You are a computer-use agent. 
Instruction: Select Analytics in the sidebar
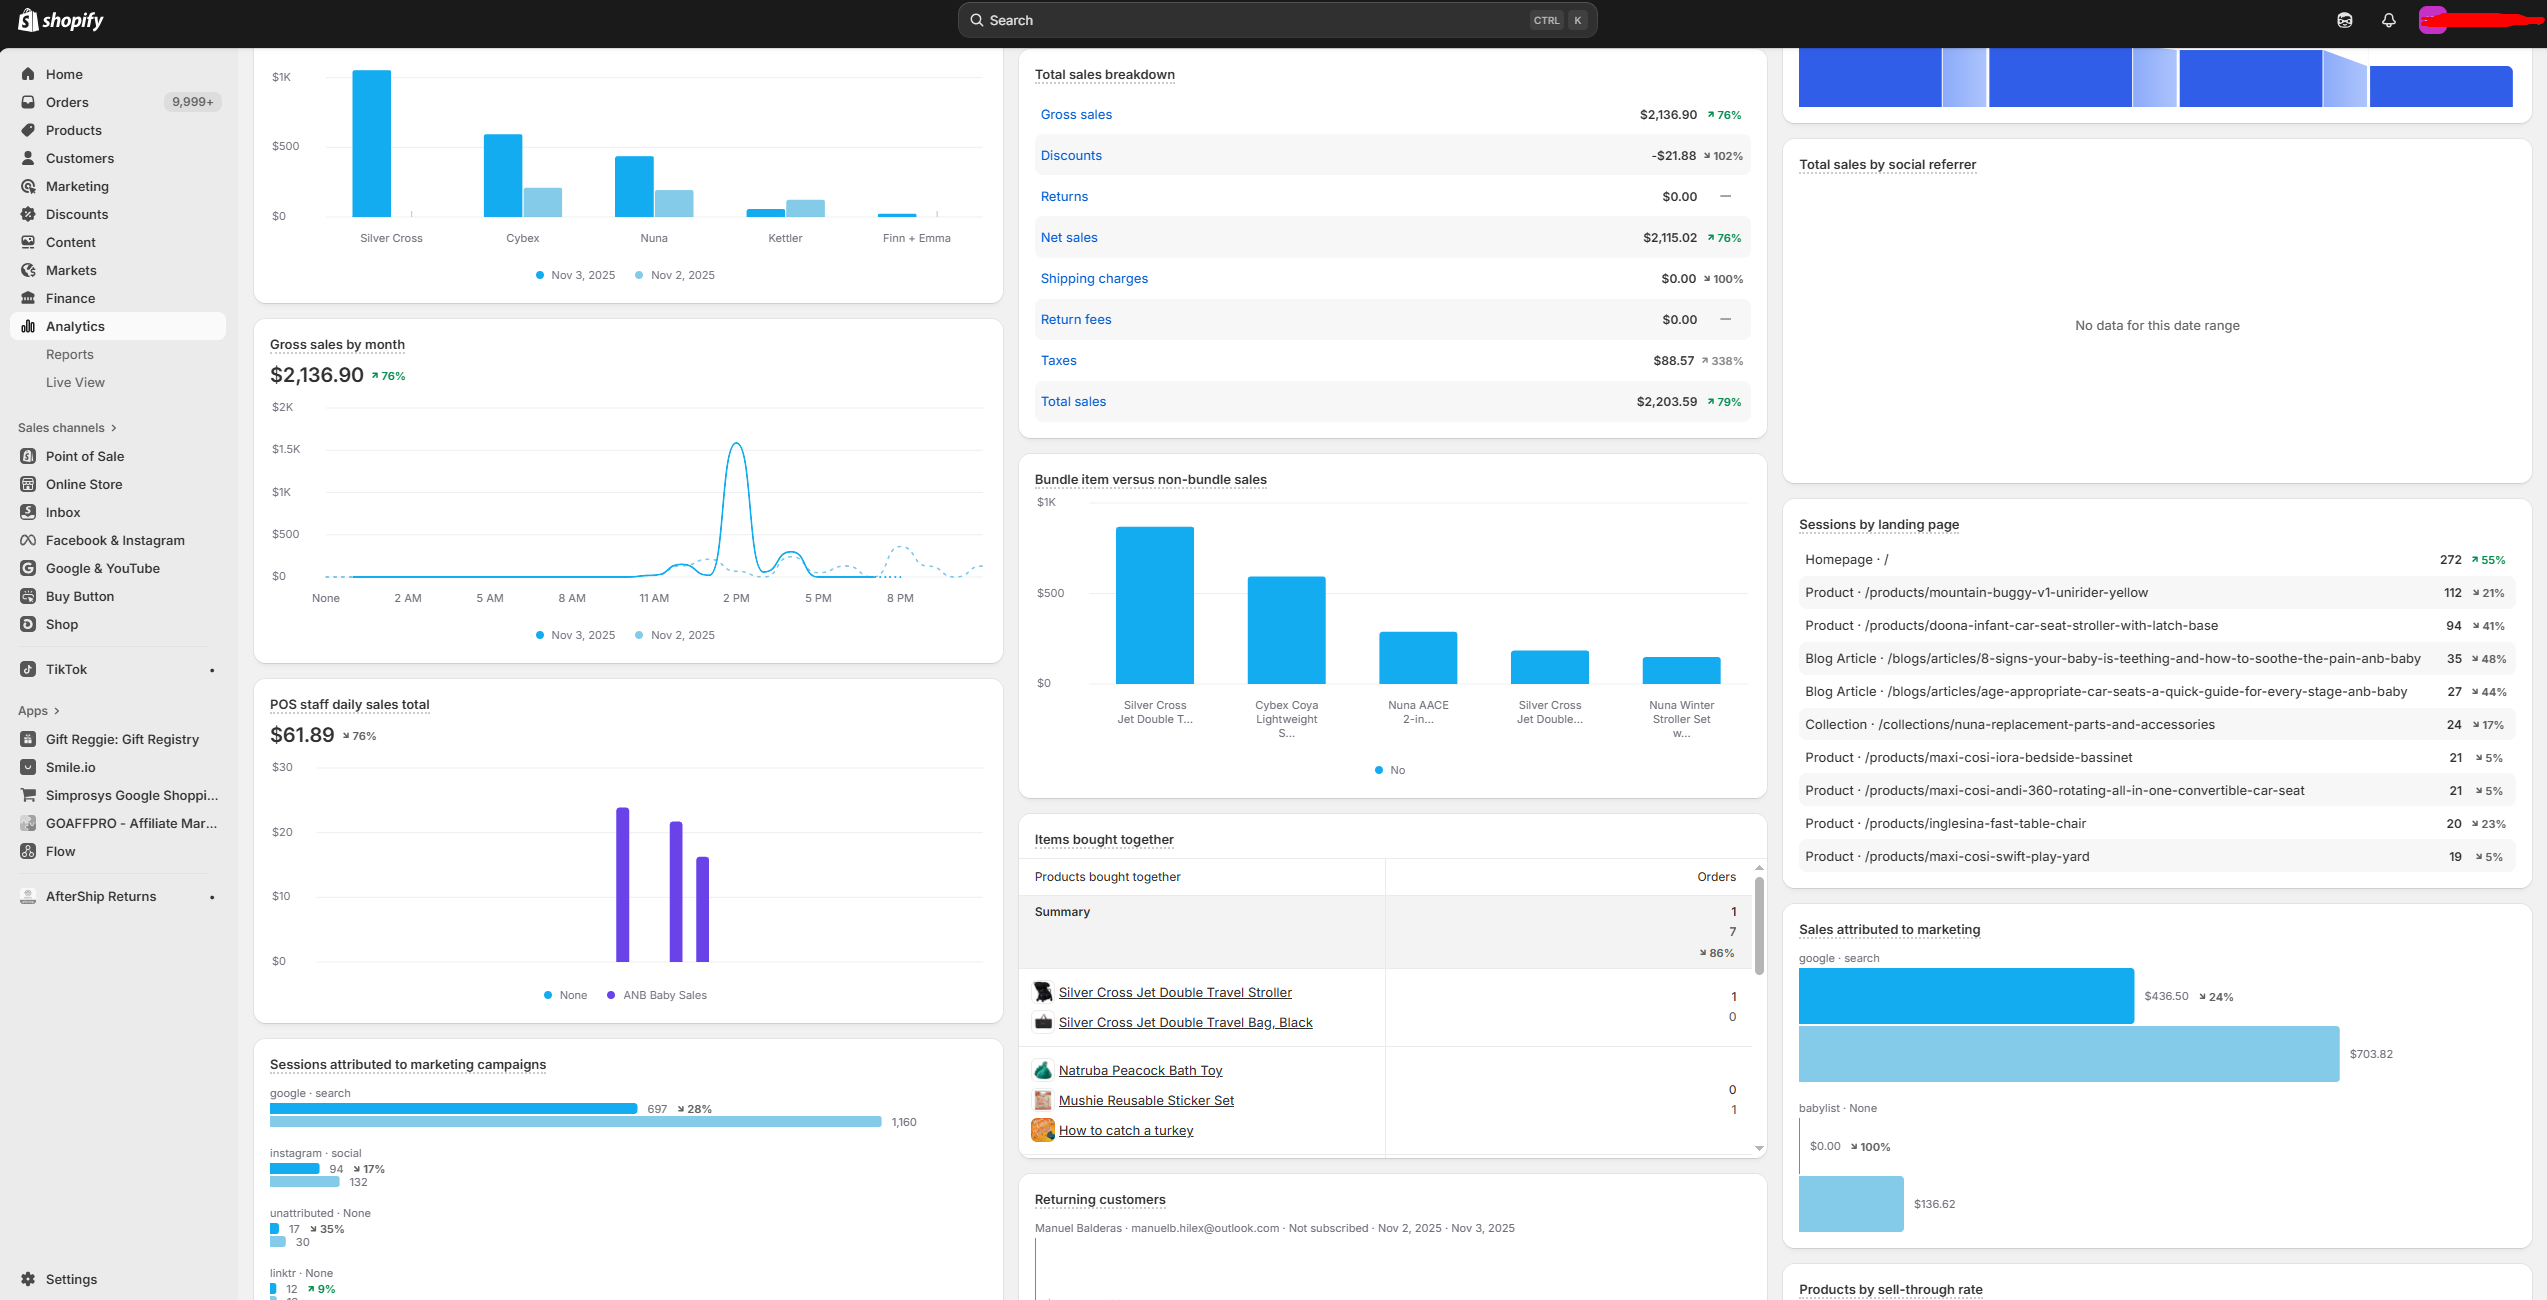118,326
